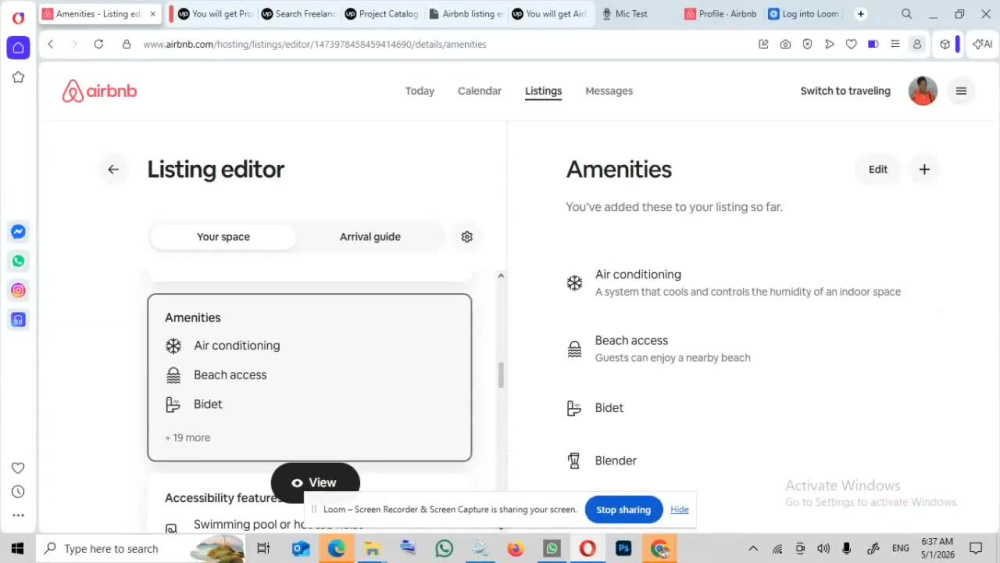Open Opera sidebar three-dots more menu
This screenshot has height=563, width=1000.
[x=18, y=515]
